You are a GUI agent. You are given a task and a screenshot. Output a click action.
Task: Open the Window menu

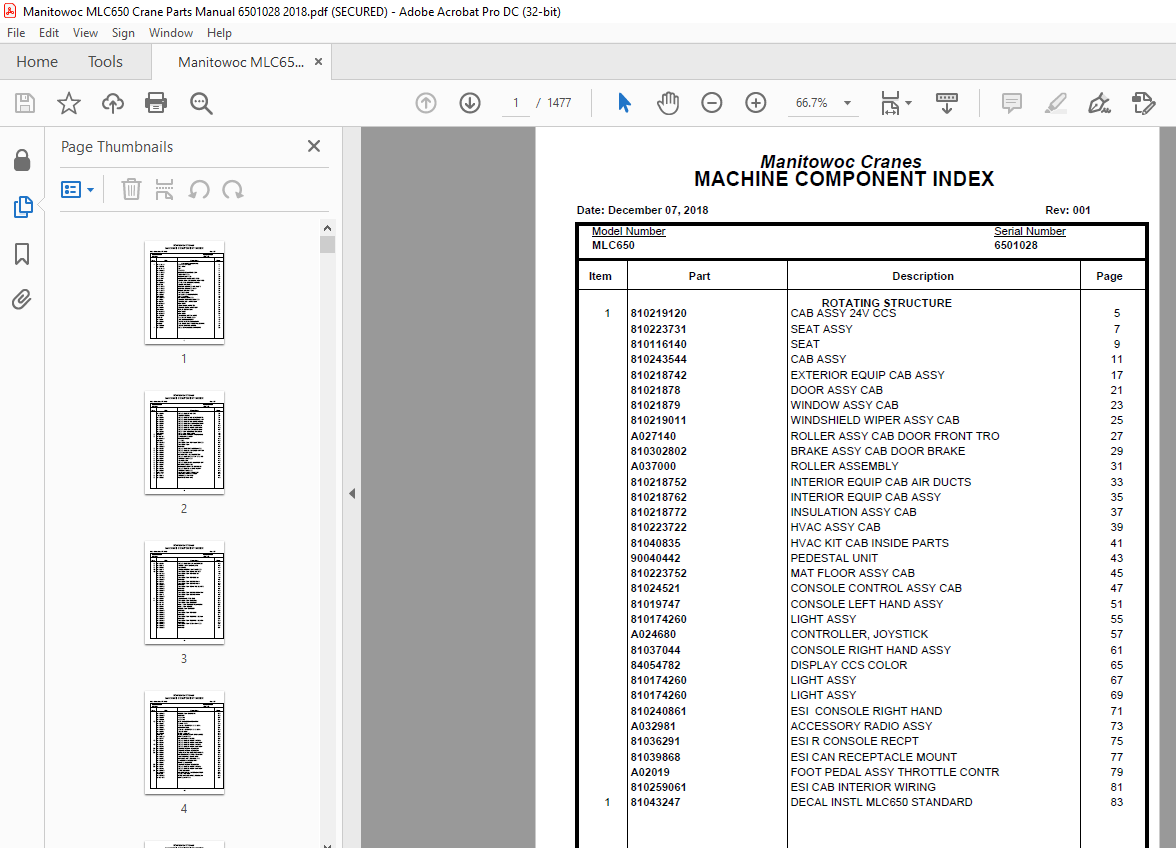[171, 33]
